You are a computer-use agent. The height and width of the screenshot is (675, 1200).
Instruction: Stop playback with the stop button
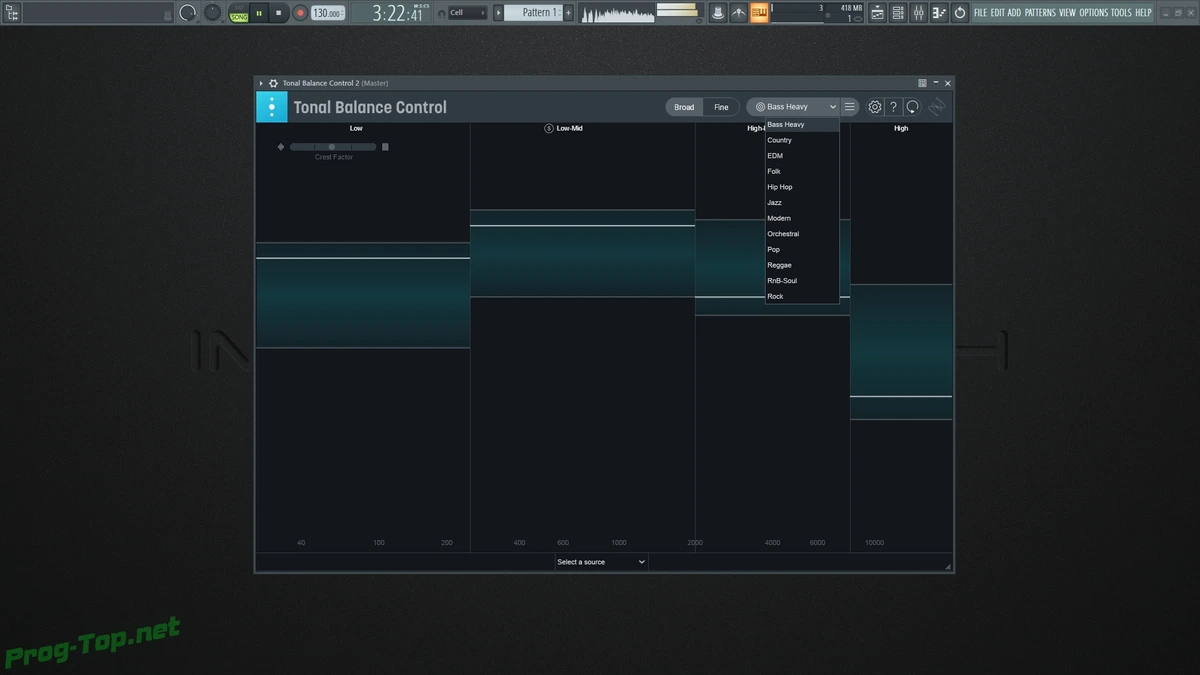point(279,13)
